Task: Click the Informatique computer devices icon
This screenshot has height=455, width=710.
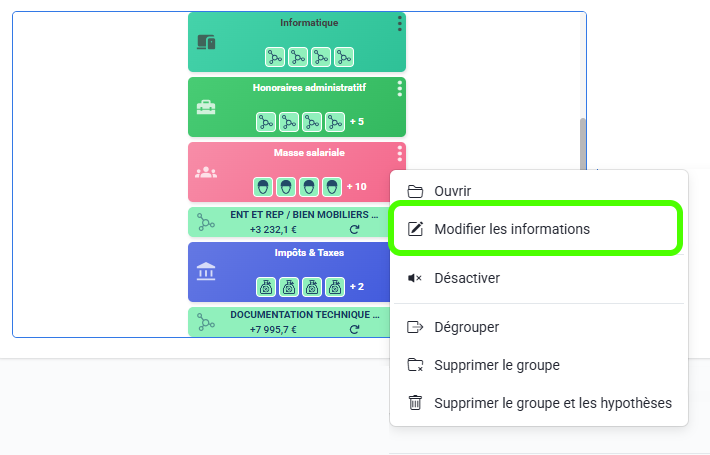Action: click(206, 42)
